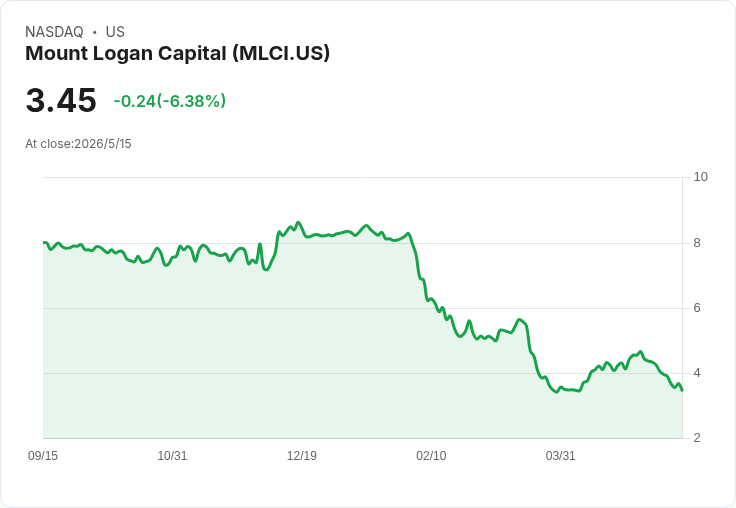Click the 02/10 date axis label
This screenshot has width=736, height=508.
431,456
